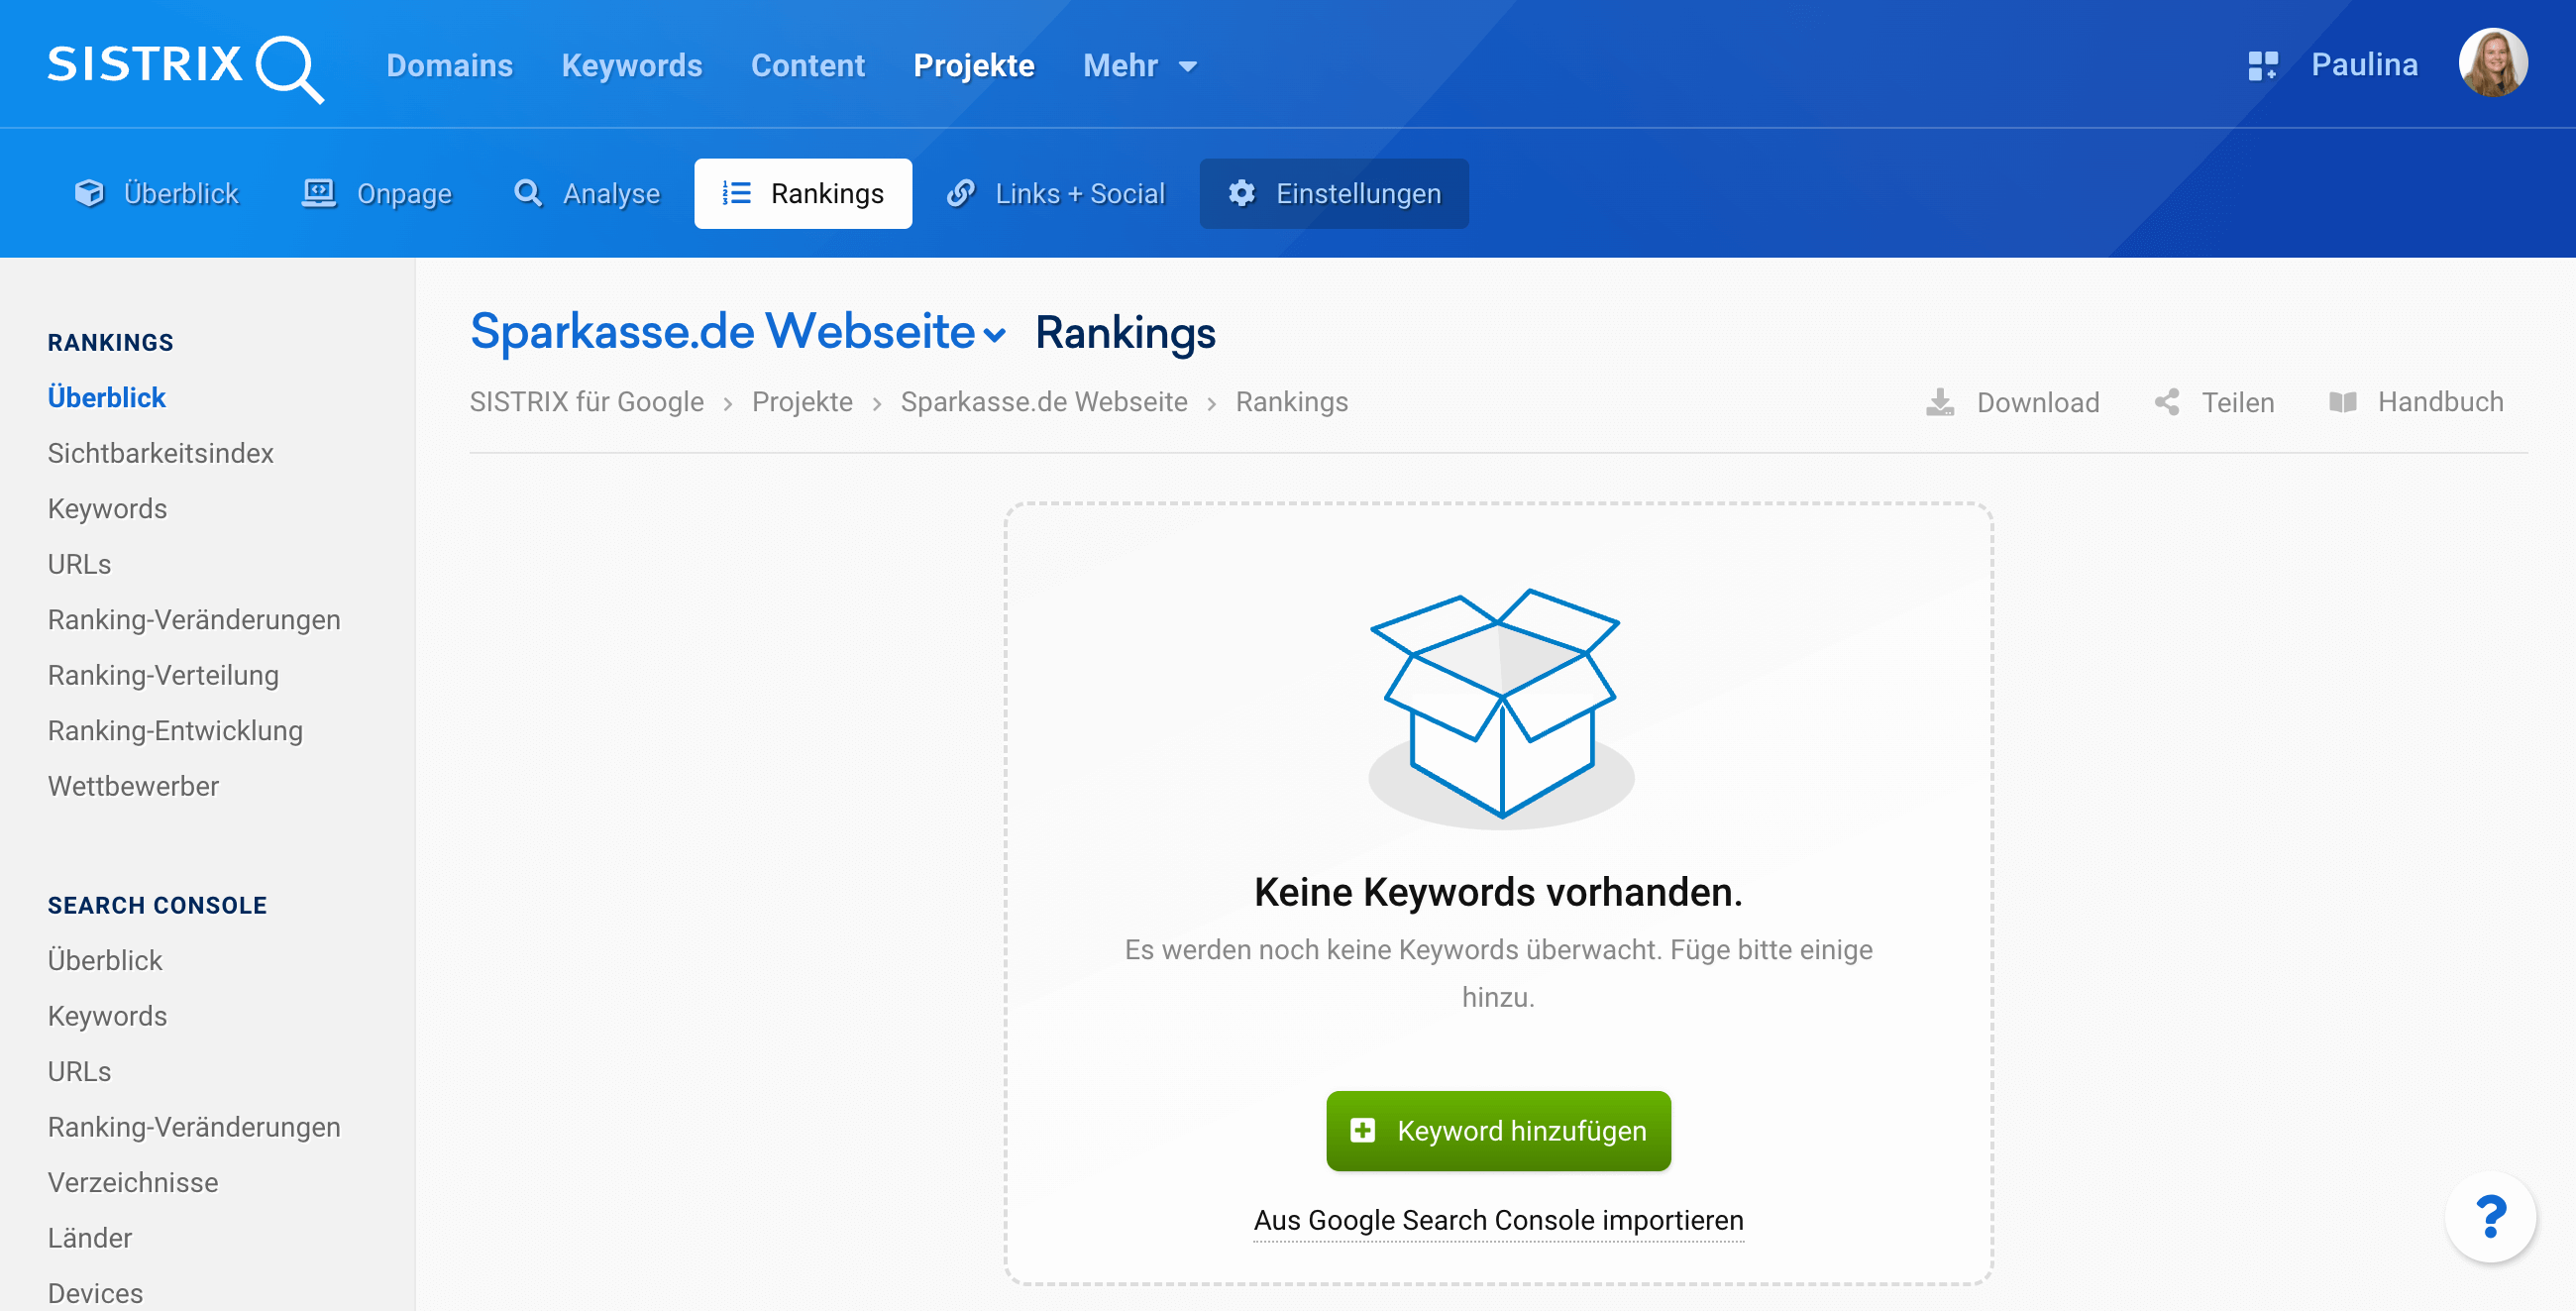Open the Sparkasse.de Webseite project dropdown
Screen dimensions: 2576x1311
993,336
